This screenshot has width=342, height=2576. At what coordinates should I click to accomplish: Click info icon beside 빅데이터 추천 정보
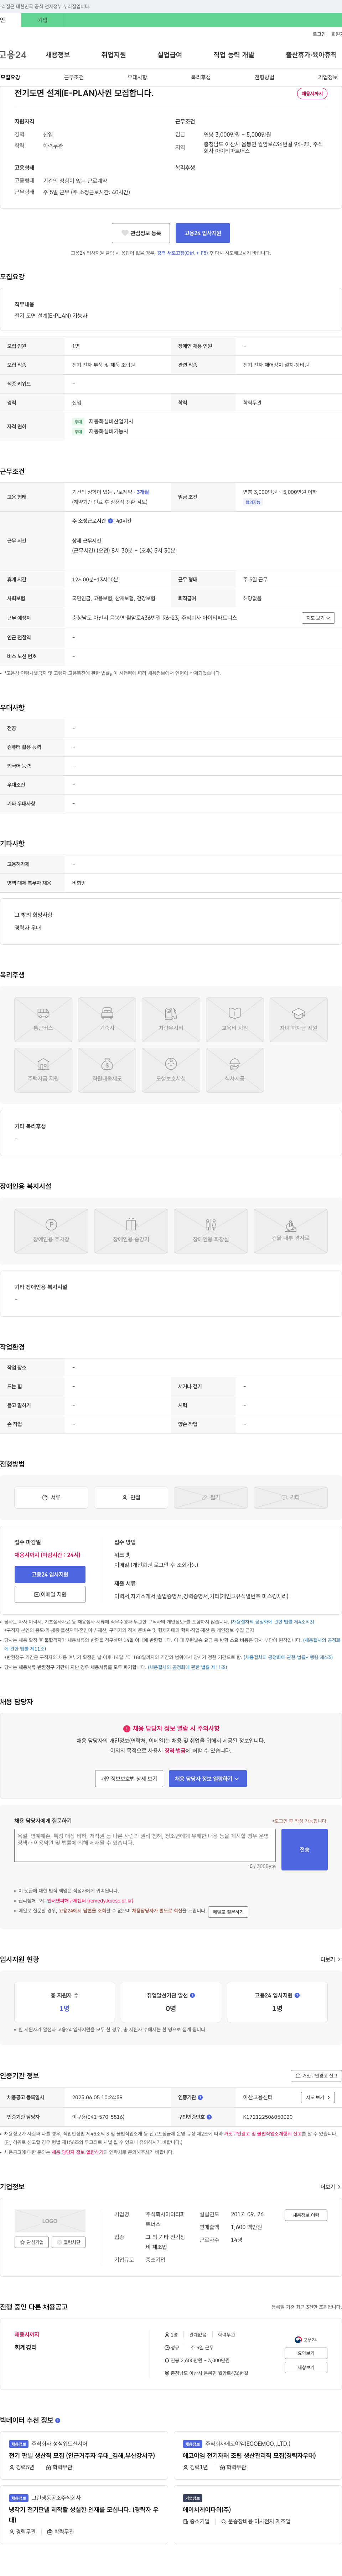tap(58, 2420)
